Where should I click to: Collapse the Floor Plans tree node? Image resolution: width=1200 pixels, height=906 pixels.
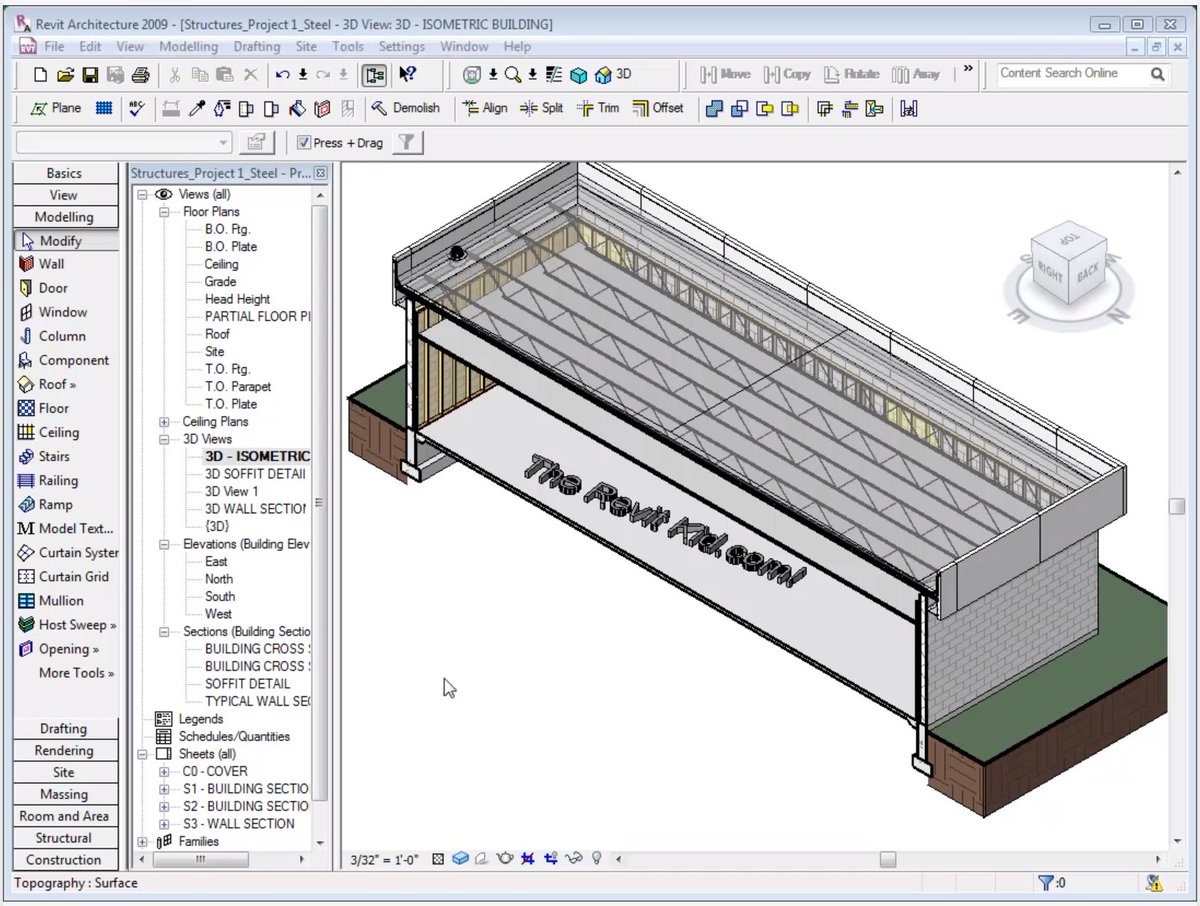click(x=164, y=212)
